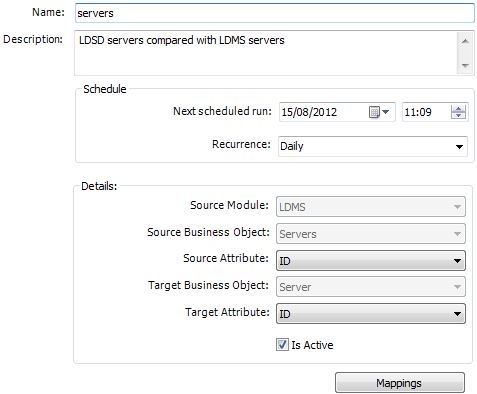This screenshot has height=394, width=477.
Task: Click the 'Next scheduled run:' label
Action: pos(222,111)
